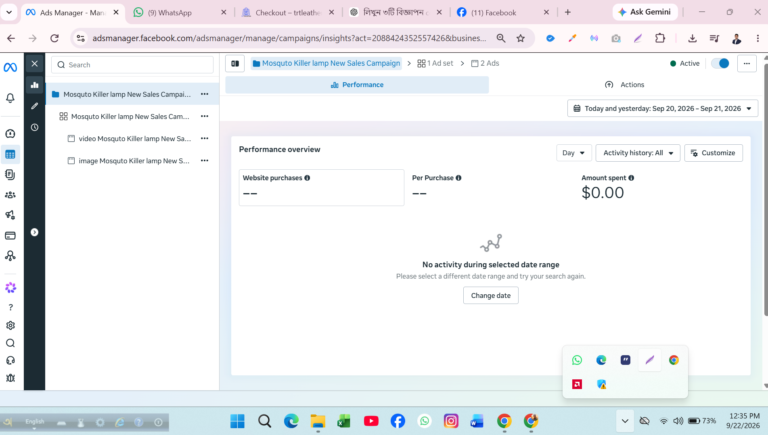Open Billing card icon in sidebar
Image resolution: width=768 pixels, height=435 pixels.
[x=10, y=236]
